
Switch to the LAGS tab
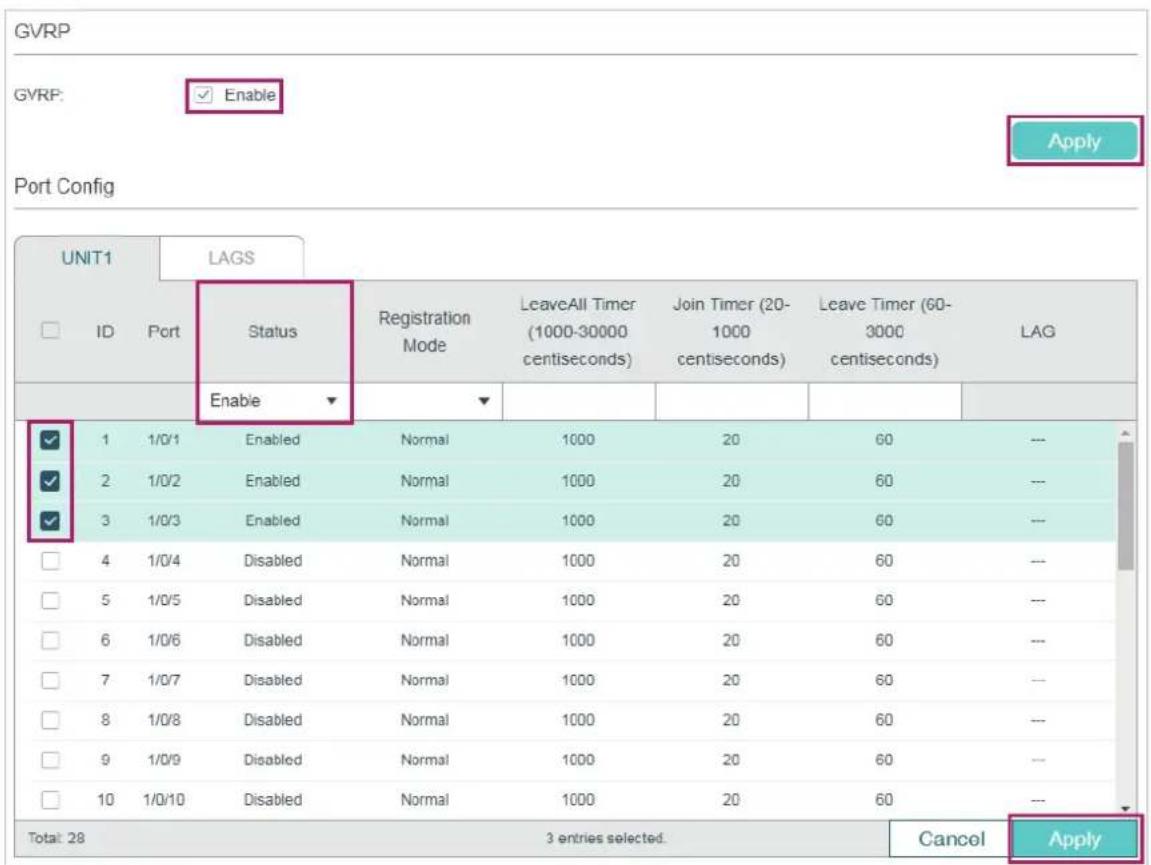point(231,258)
